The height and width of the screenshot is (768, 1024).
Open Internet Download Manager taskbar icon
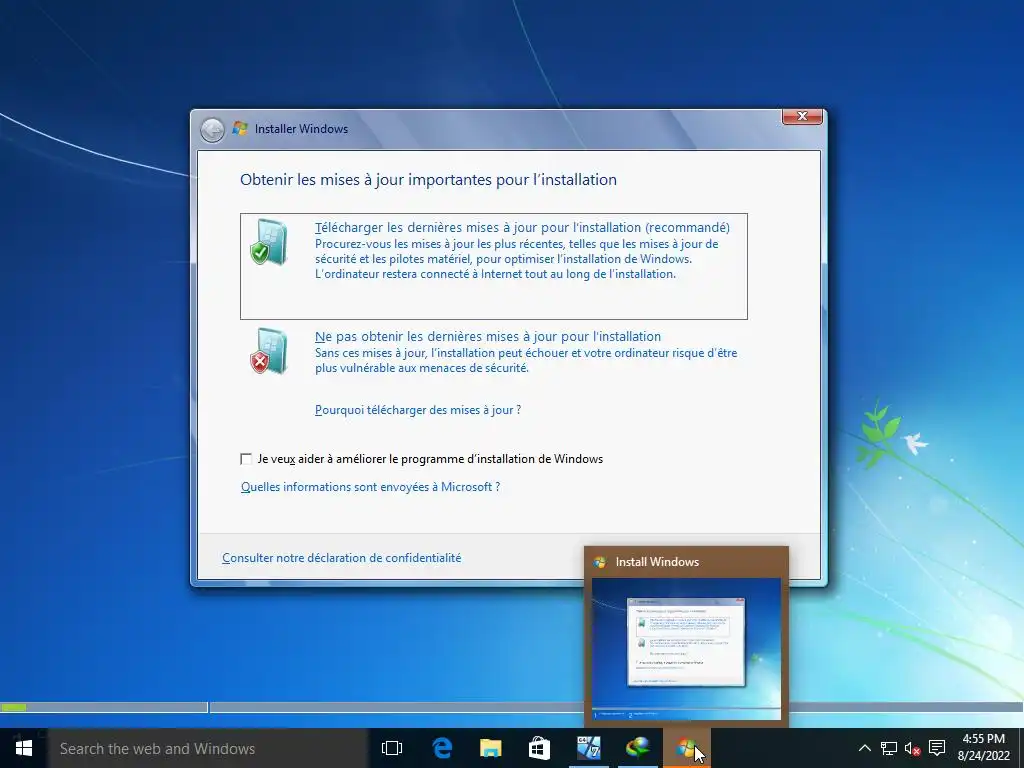point(637,748)
